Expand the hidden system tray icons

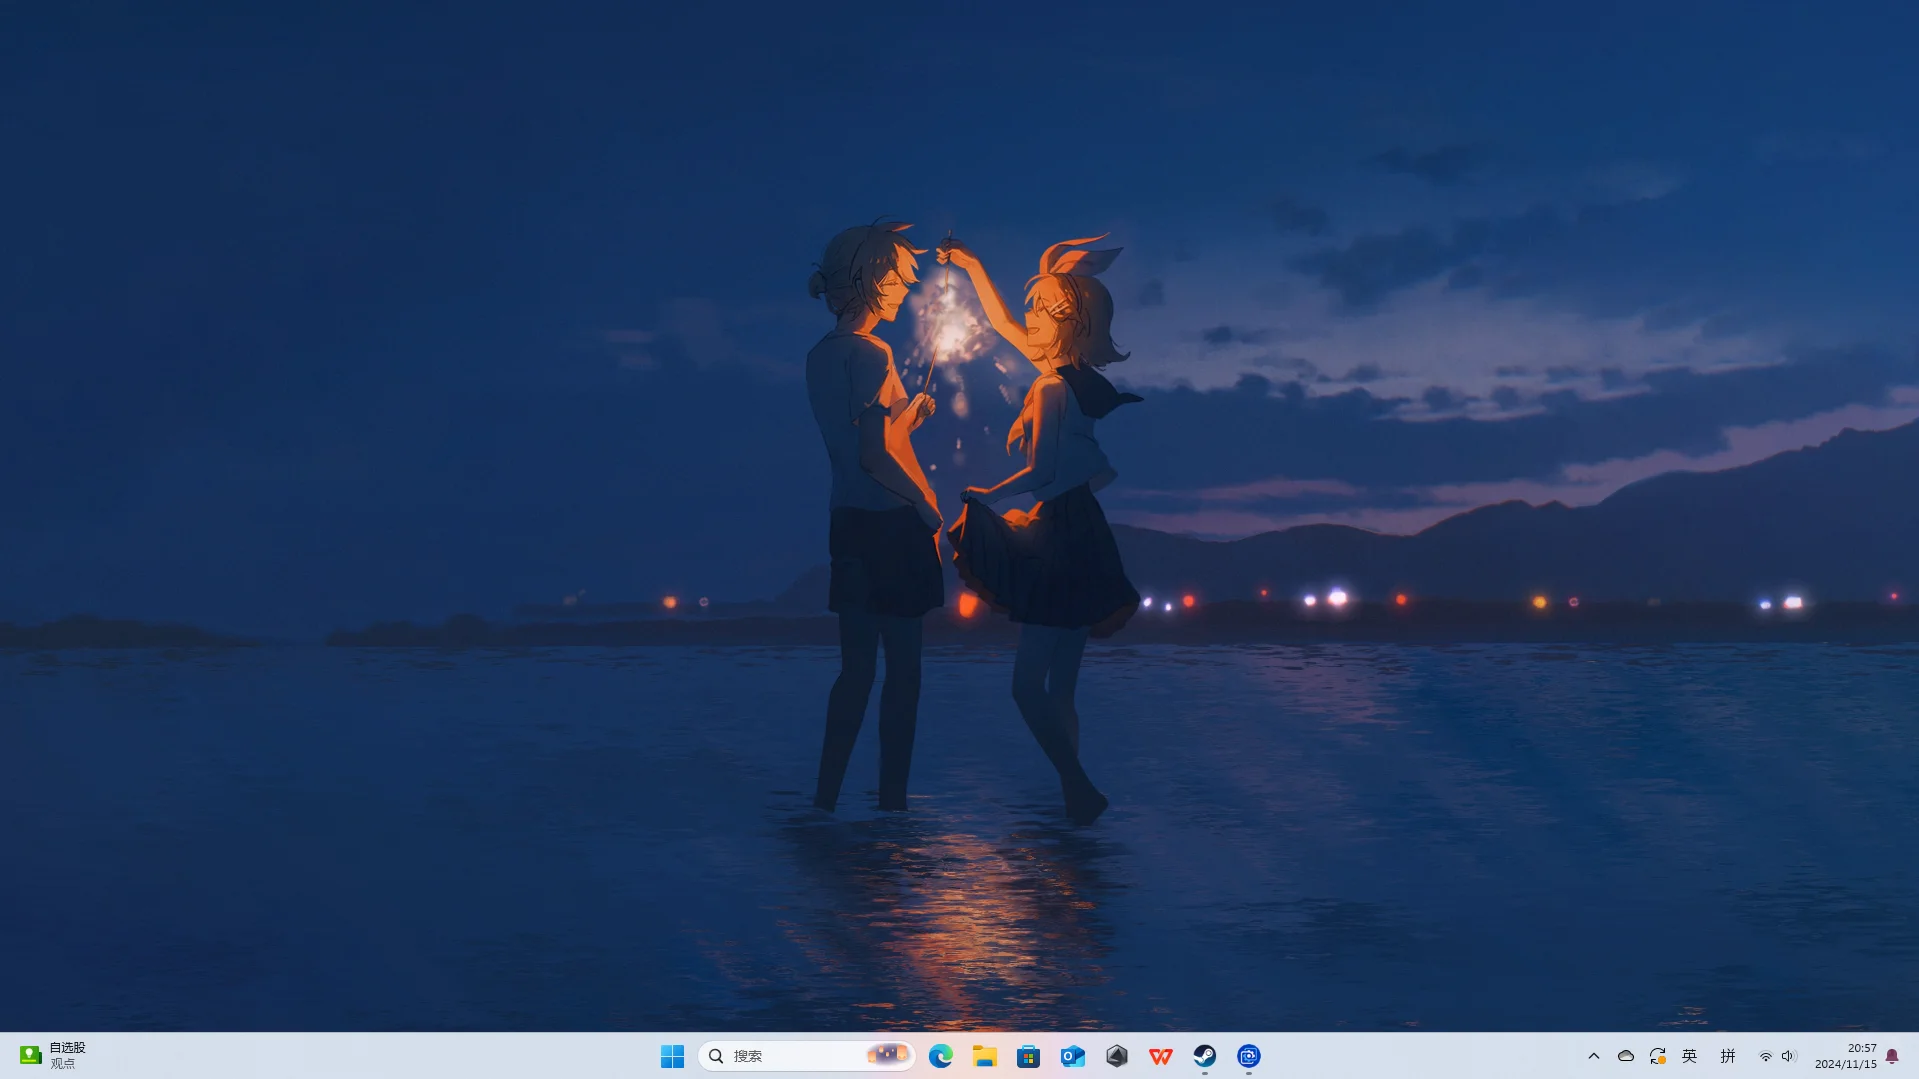click(x=1594, y=1056)
